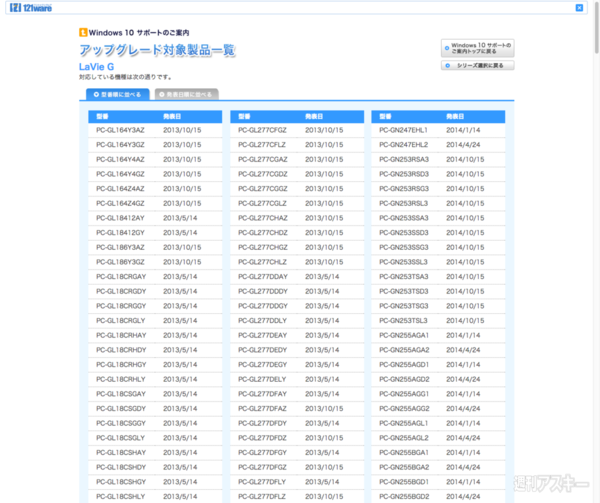Click date 2013/10/15 in PC-GL277CHGZ row
600x503 pixels.
pos(324,247)
